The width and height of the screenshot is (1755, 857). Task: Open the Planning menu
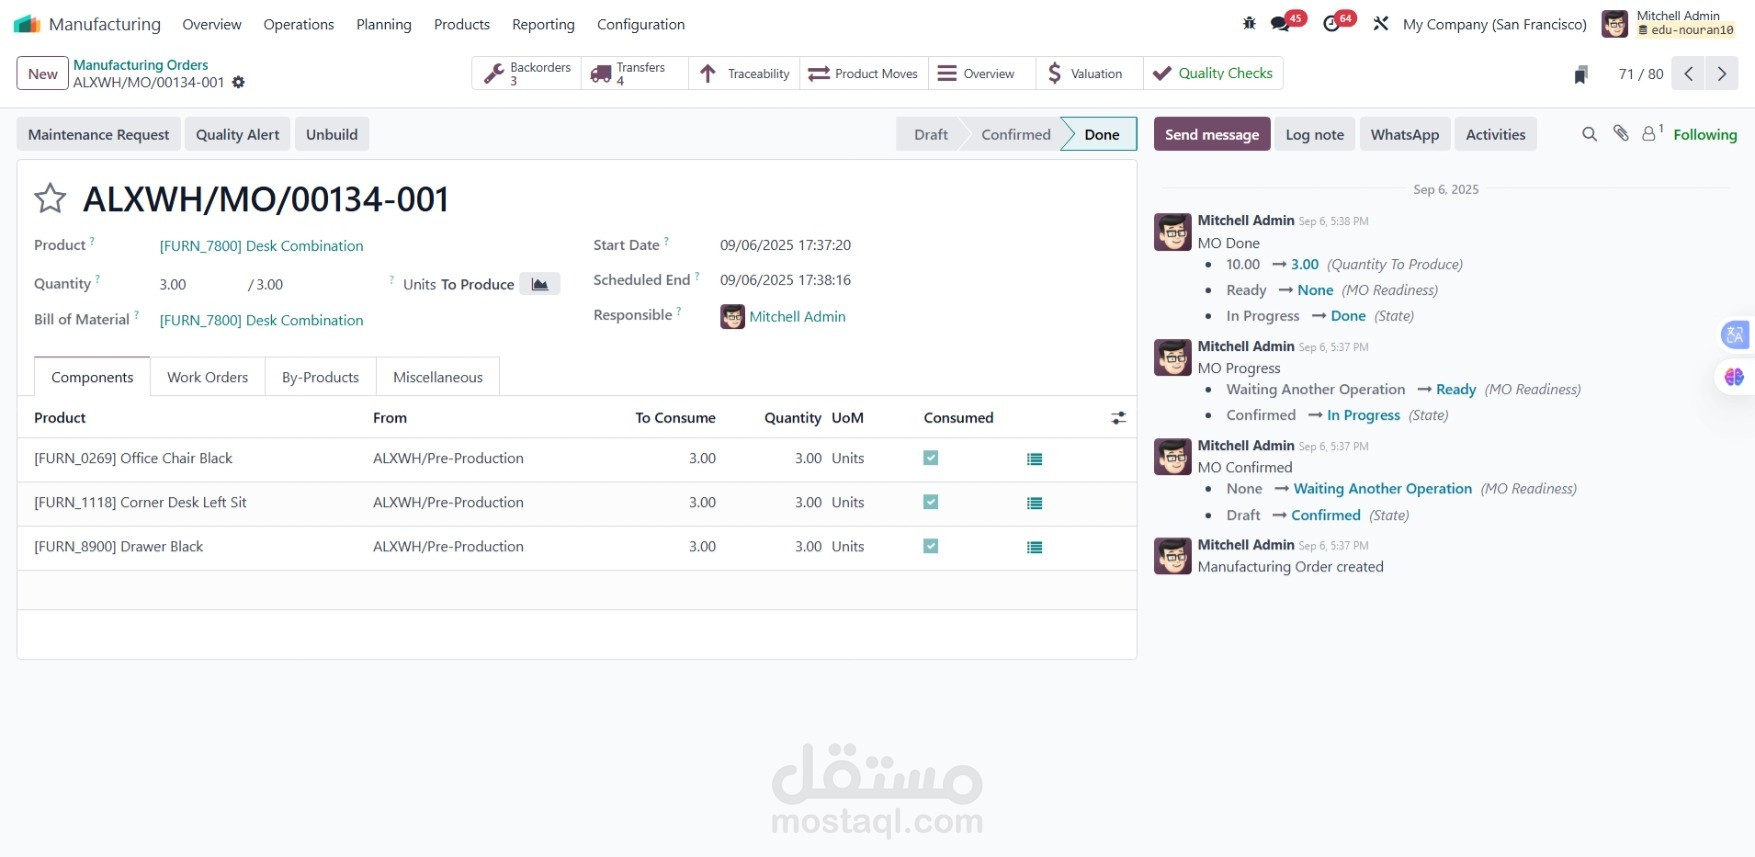pos(384,24)
